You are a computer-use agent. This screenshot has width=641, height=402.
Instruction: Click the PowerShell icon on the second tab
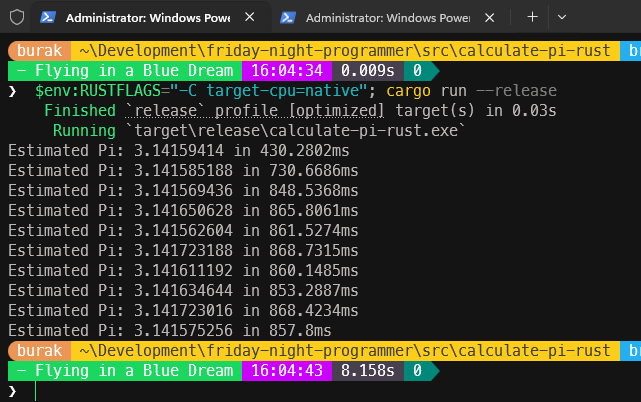point(288,18)
